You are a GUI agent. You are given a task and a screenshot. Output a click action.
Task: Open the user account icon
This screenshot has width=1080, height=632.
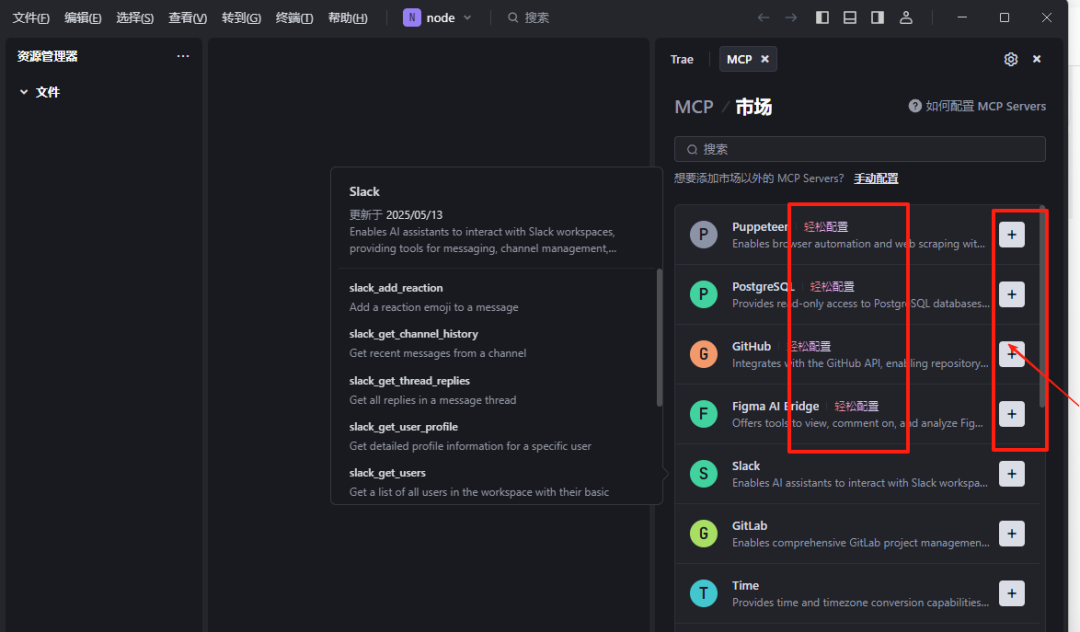click(x=906, y=17)
